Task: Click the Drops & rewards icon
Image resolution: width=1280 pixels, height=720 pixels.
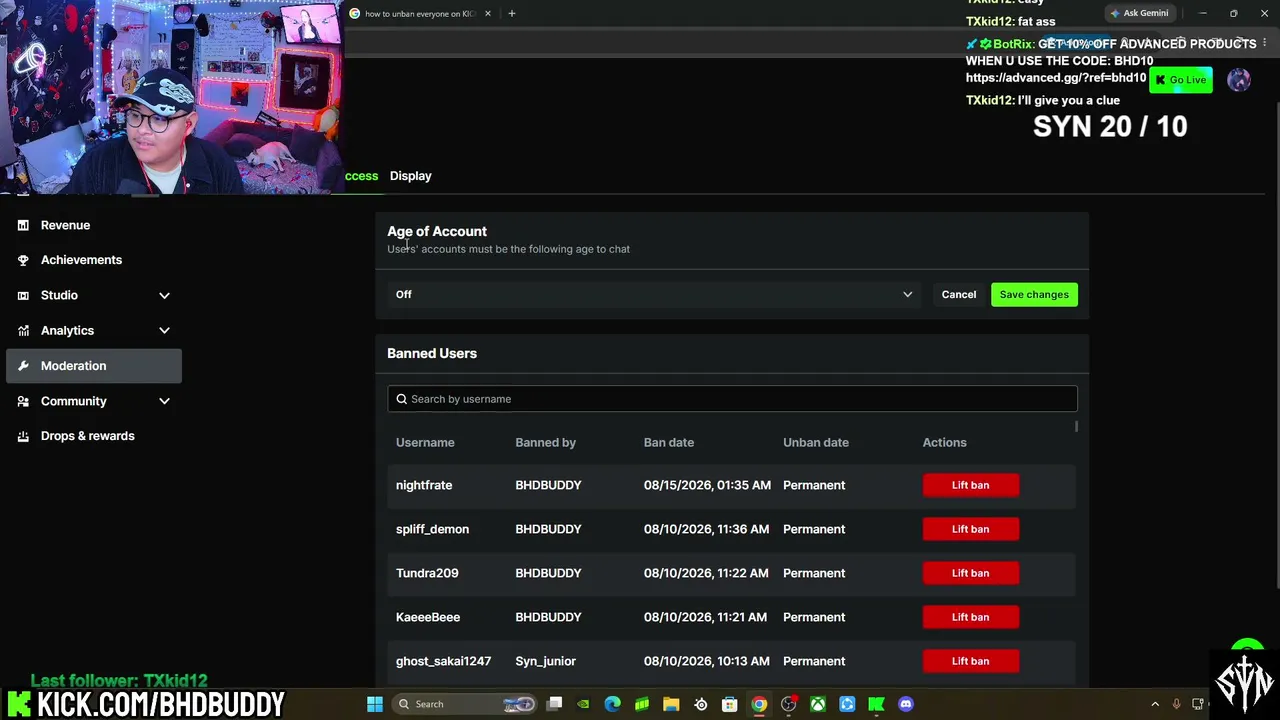Action: 23,436
